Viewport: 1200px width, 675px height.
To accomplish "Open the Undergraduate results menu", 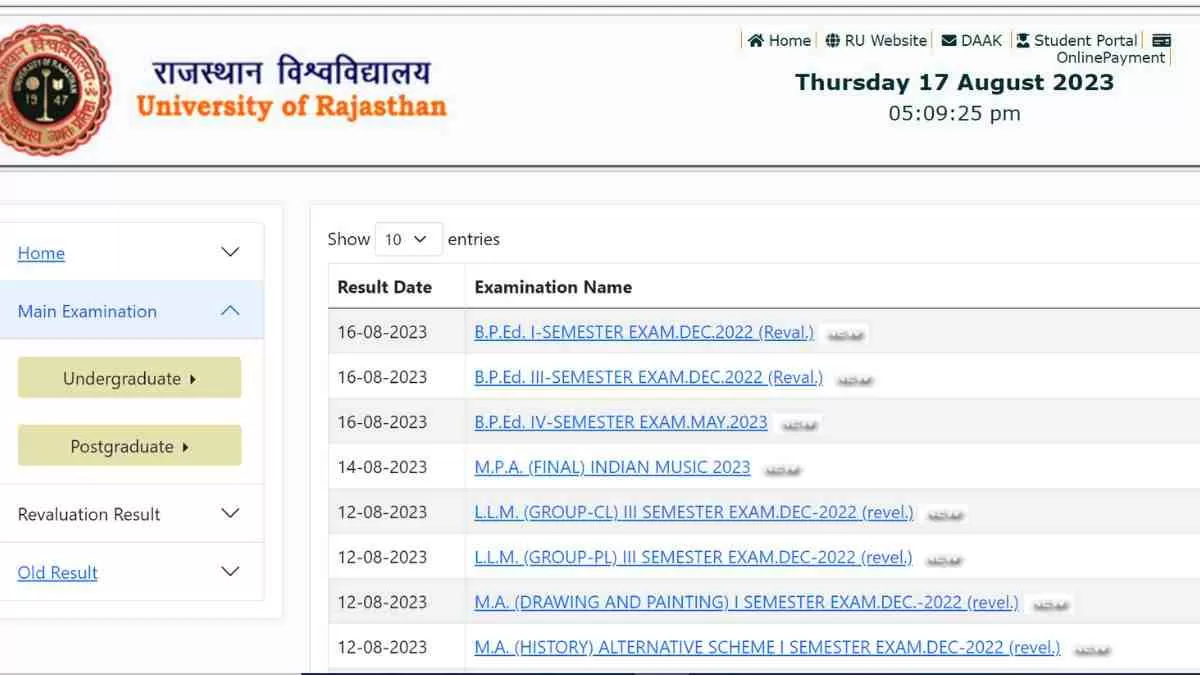I will [129, 378].
